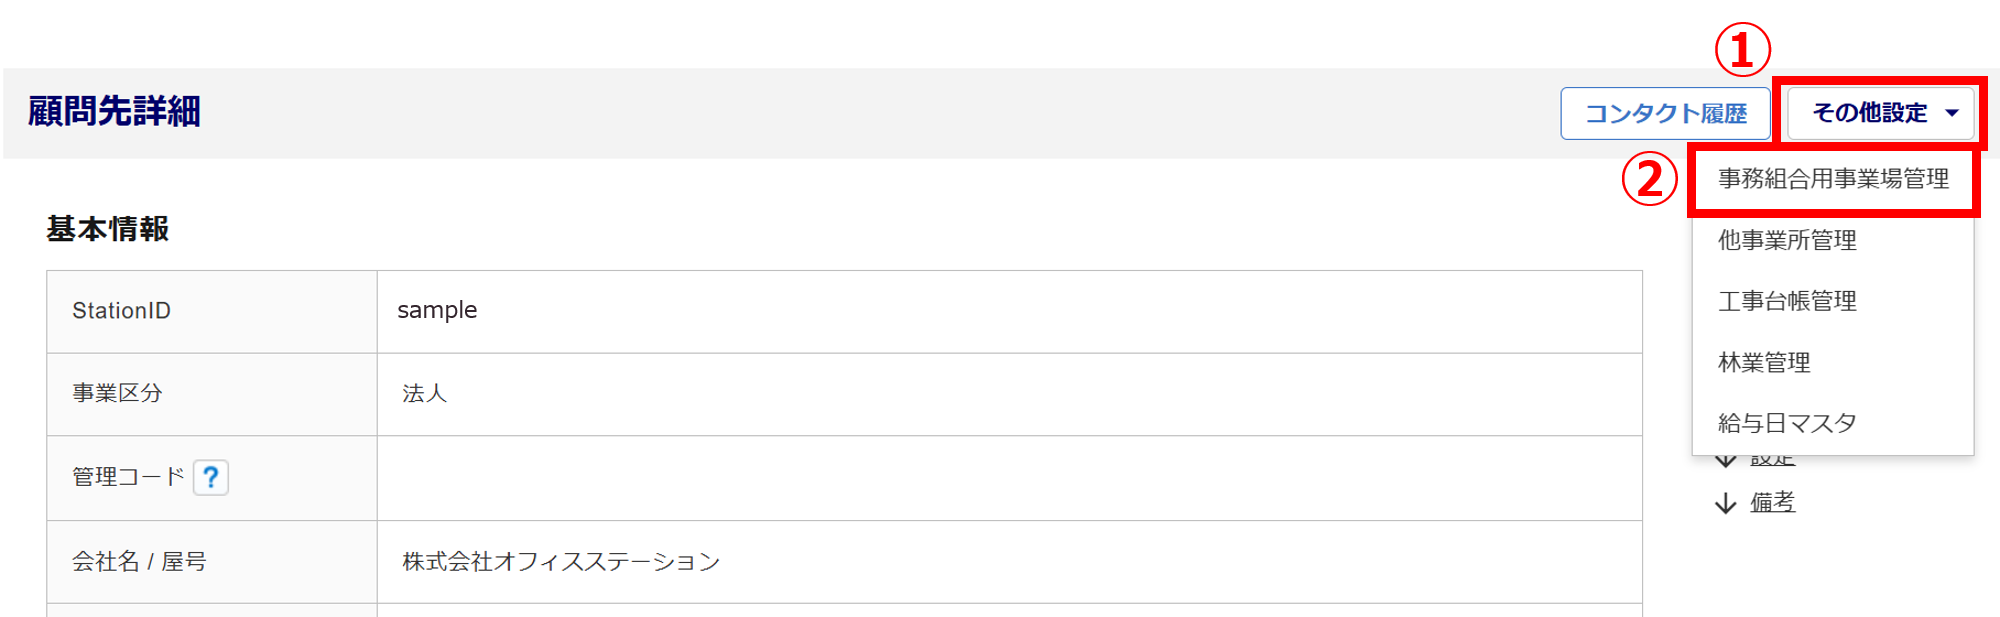This screenshot has height=617, width=2000.
Task: Click the red circled number 1 marker
Action: click(x=1743, y=50)
